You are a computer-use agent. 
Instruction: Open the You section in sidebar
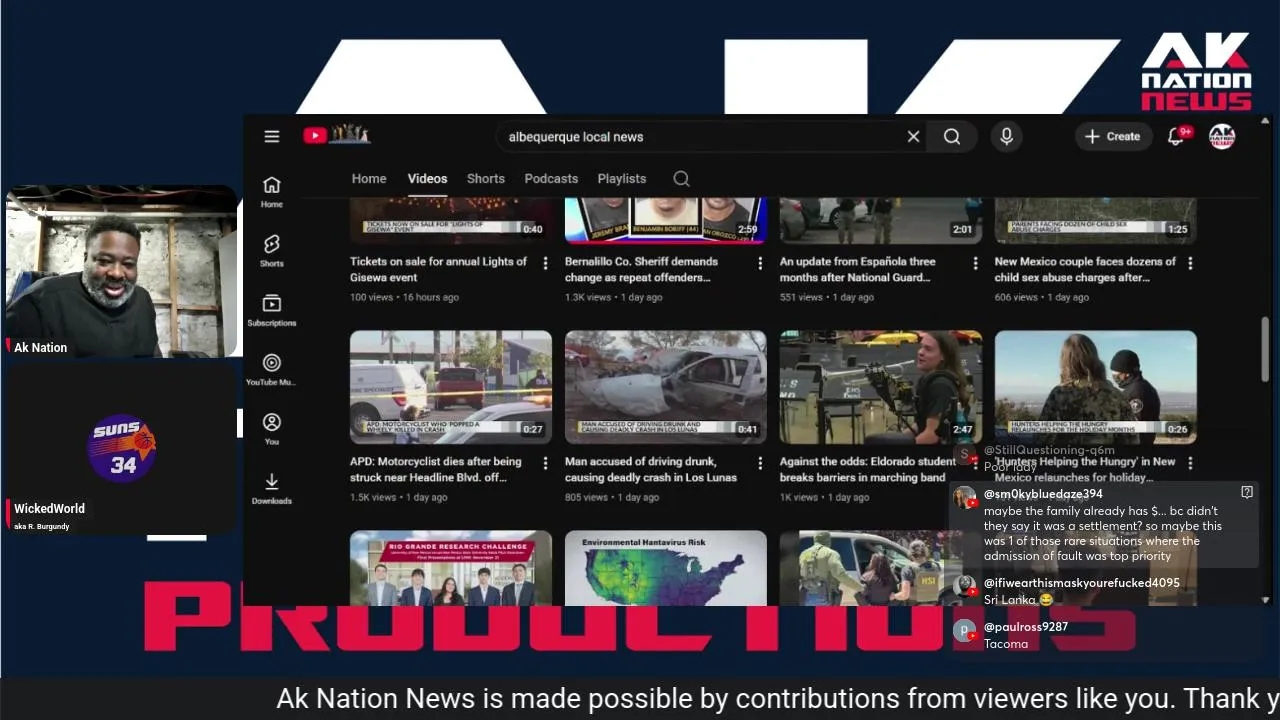pyautogui.click(x=272, y=429)
